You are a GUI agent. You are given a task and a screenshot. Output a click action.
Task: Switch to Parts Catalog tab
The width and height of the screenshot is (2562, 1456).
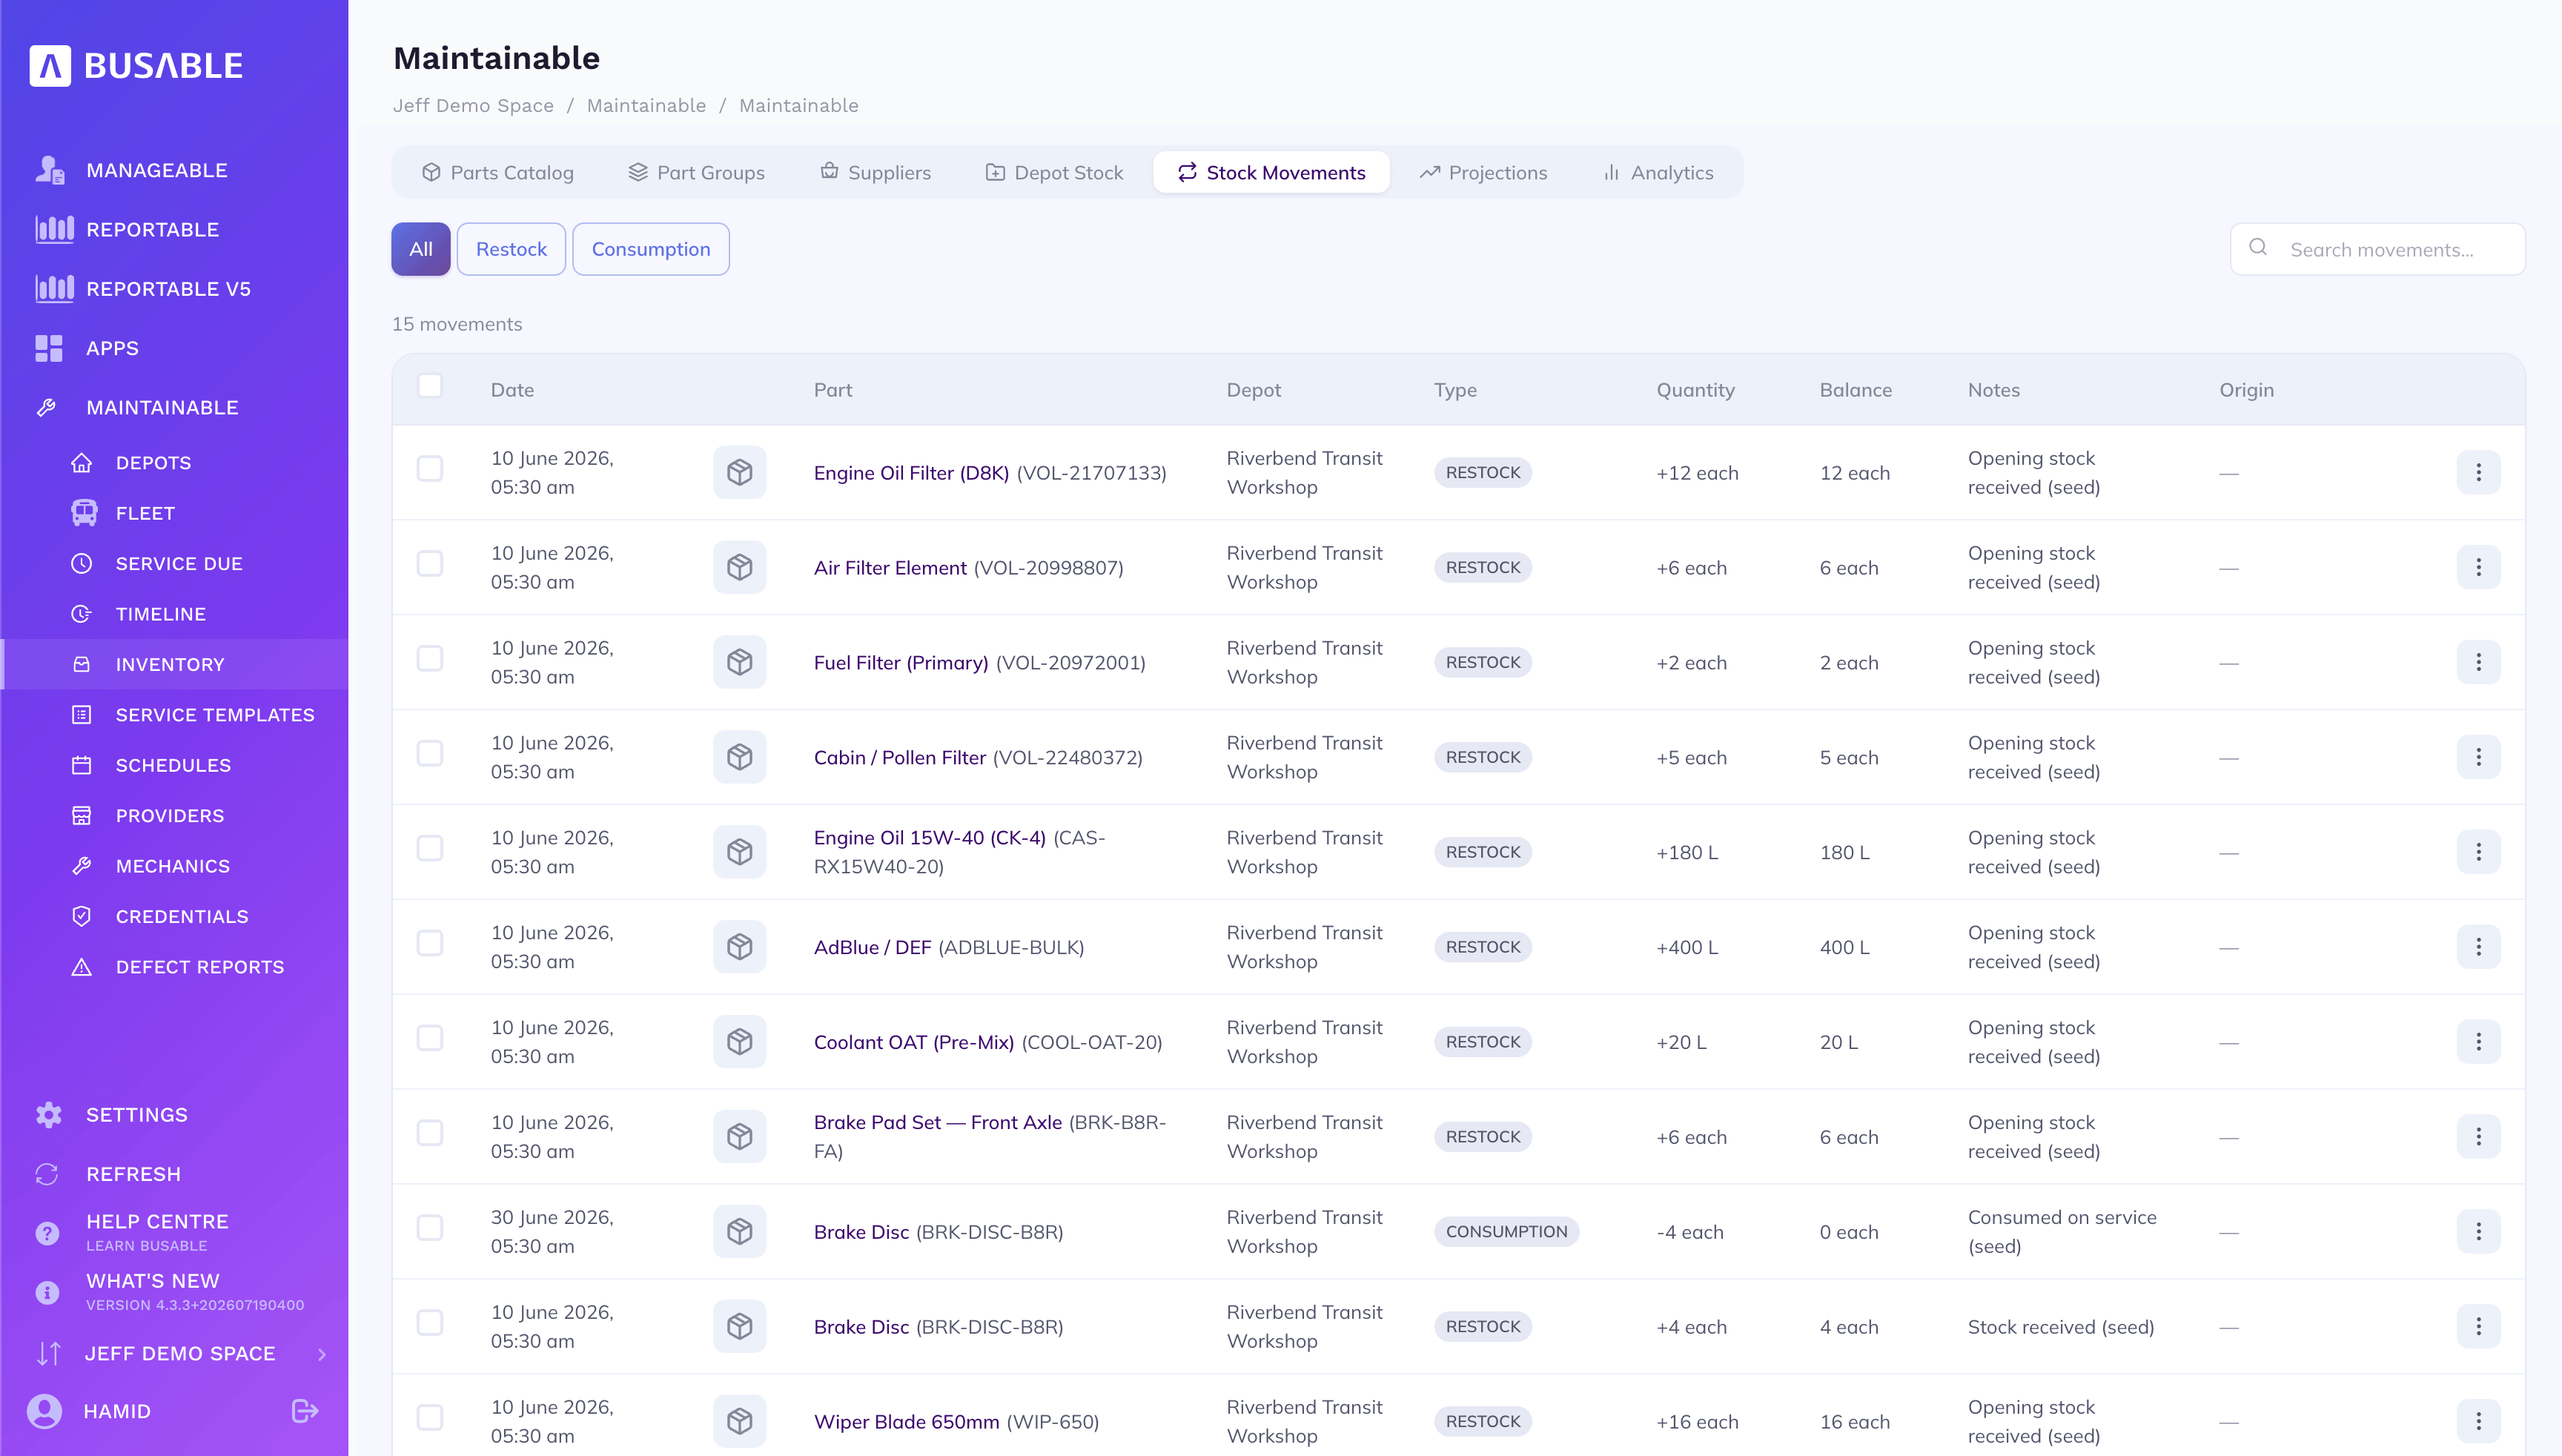click(x=497, y=172)
